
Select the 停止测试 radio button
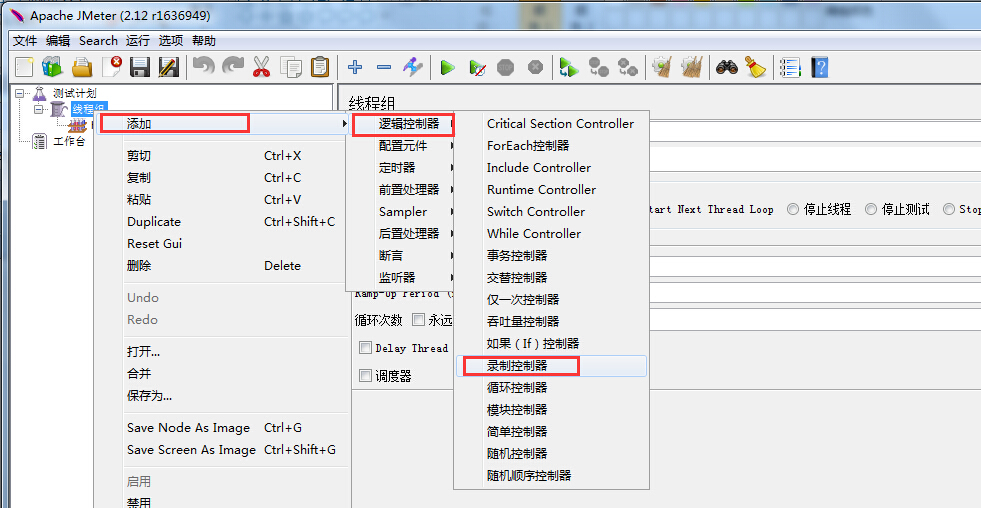[x=871, y=209]
